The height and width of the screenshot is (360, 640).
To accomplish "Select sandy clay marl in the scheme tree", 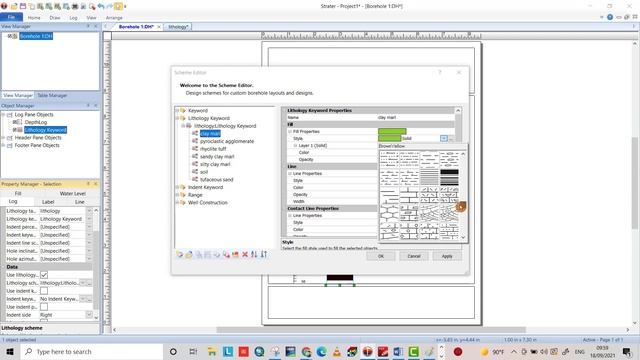I will click(217, 157).
